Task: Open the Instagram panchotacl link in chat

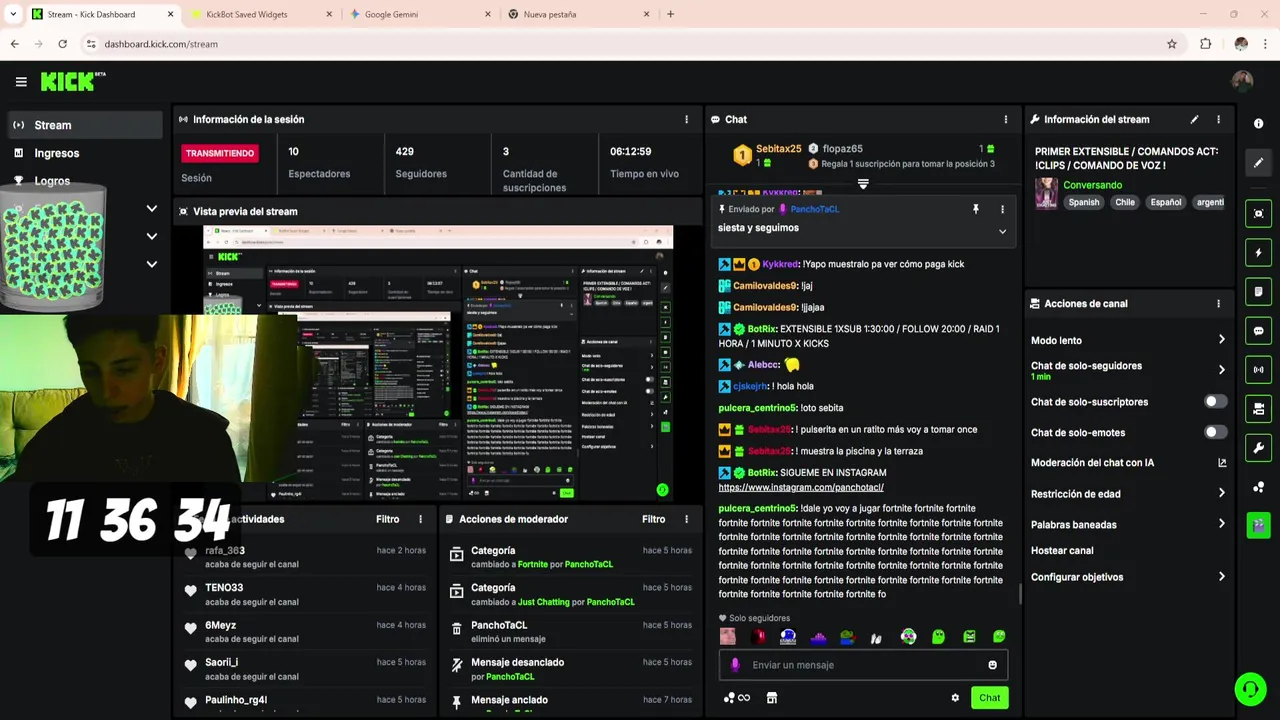Action: pyautogui.click(x=801, y=487)
